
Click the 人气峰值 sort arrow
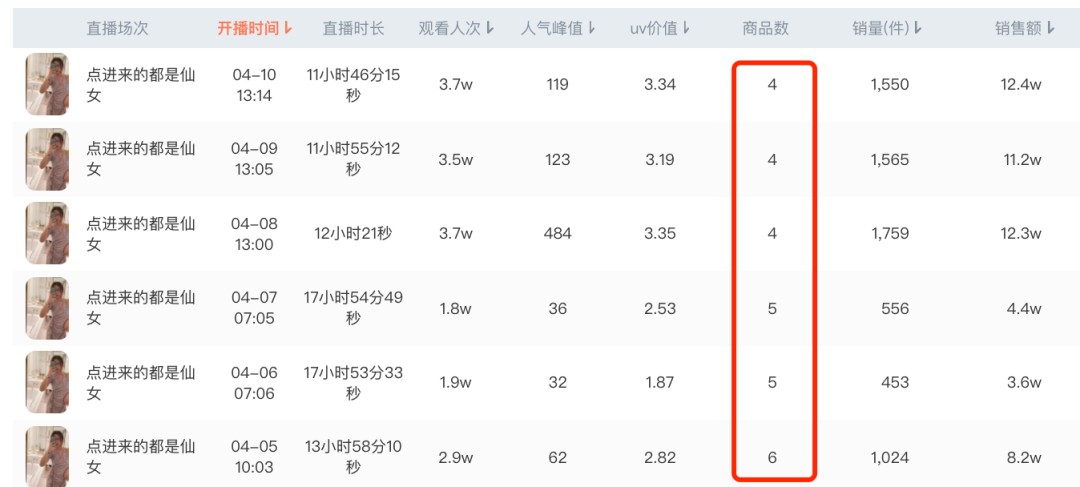point(592,28)
